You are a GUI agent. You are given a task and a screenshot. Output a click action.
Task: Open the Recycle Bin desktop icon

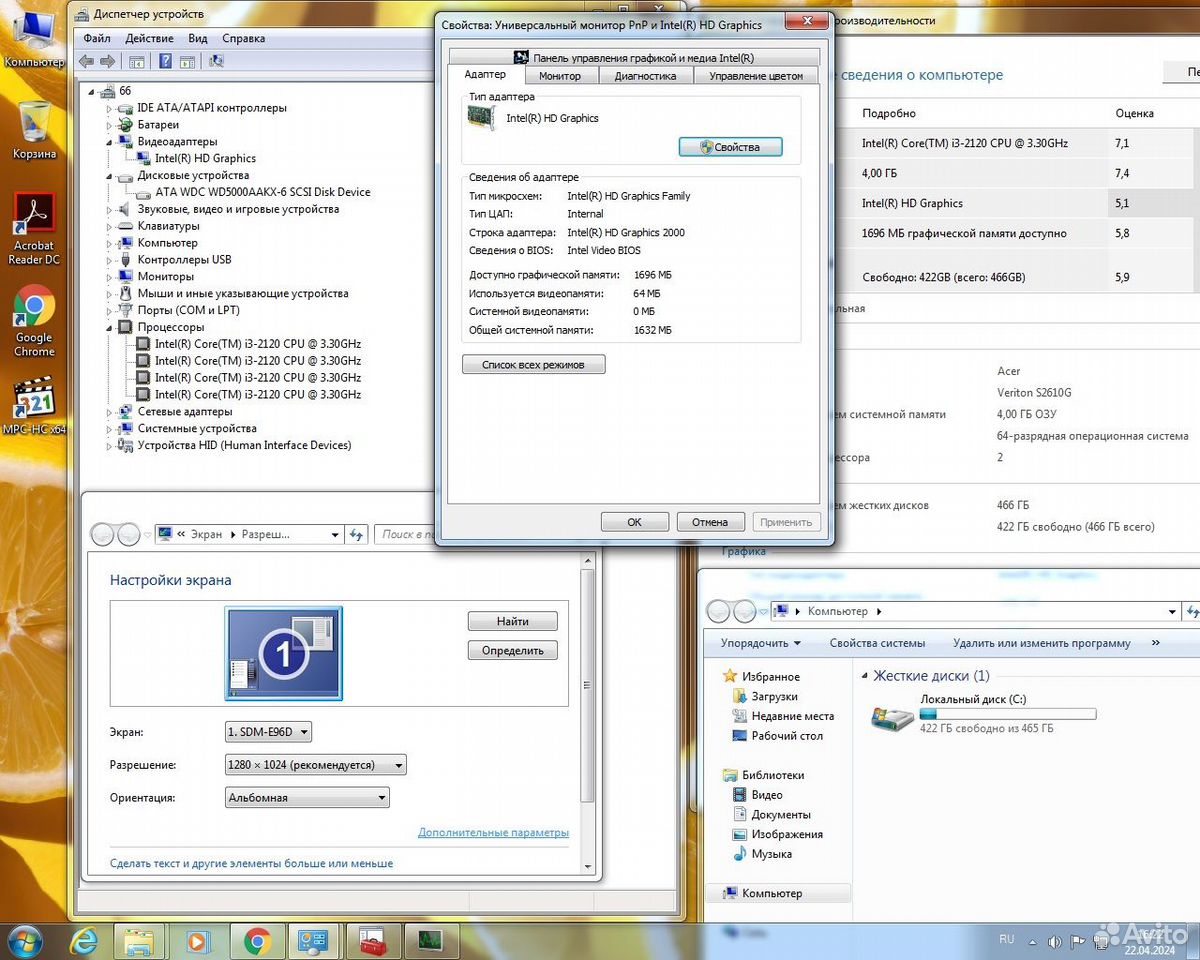[x=34, y=130]
